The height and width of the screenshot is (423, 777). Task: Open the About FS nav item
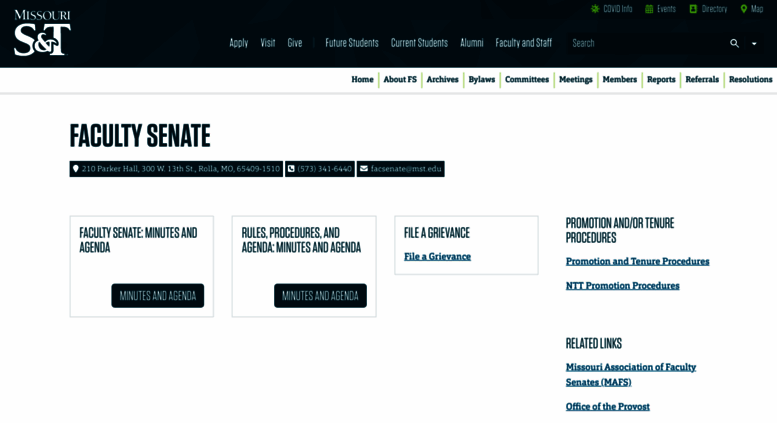pyautogui.click(x=400, y=79)
